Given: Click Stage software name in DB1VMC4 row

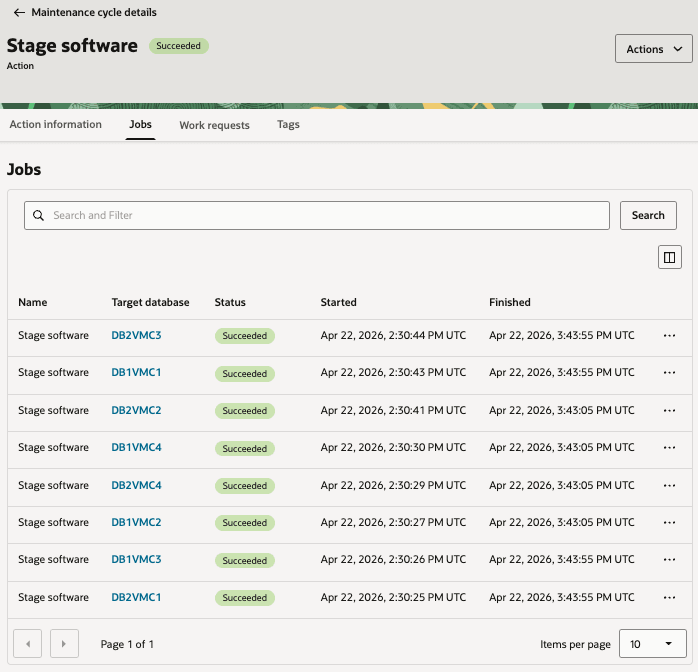Looking at the screenshot, I should point(53,447).
